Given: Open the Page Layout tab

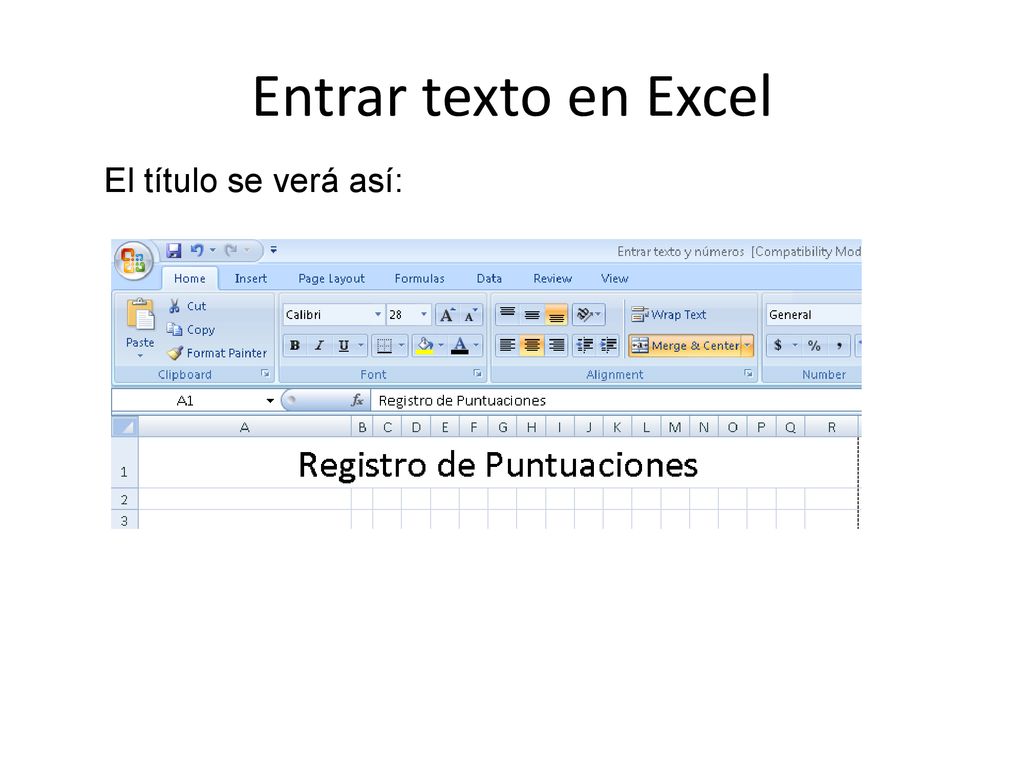Looking at the screenshot, I should (x=331, y=278).
